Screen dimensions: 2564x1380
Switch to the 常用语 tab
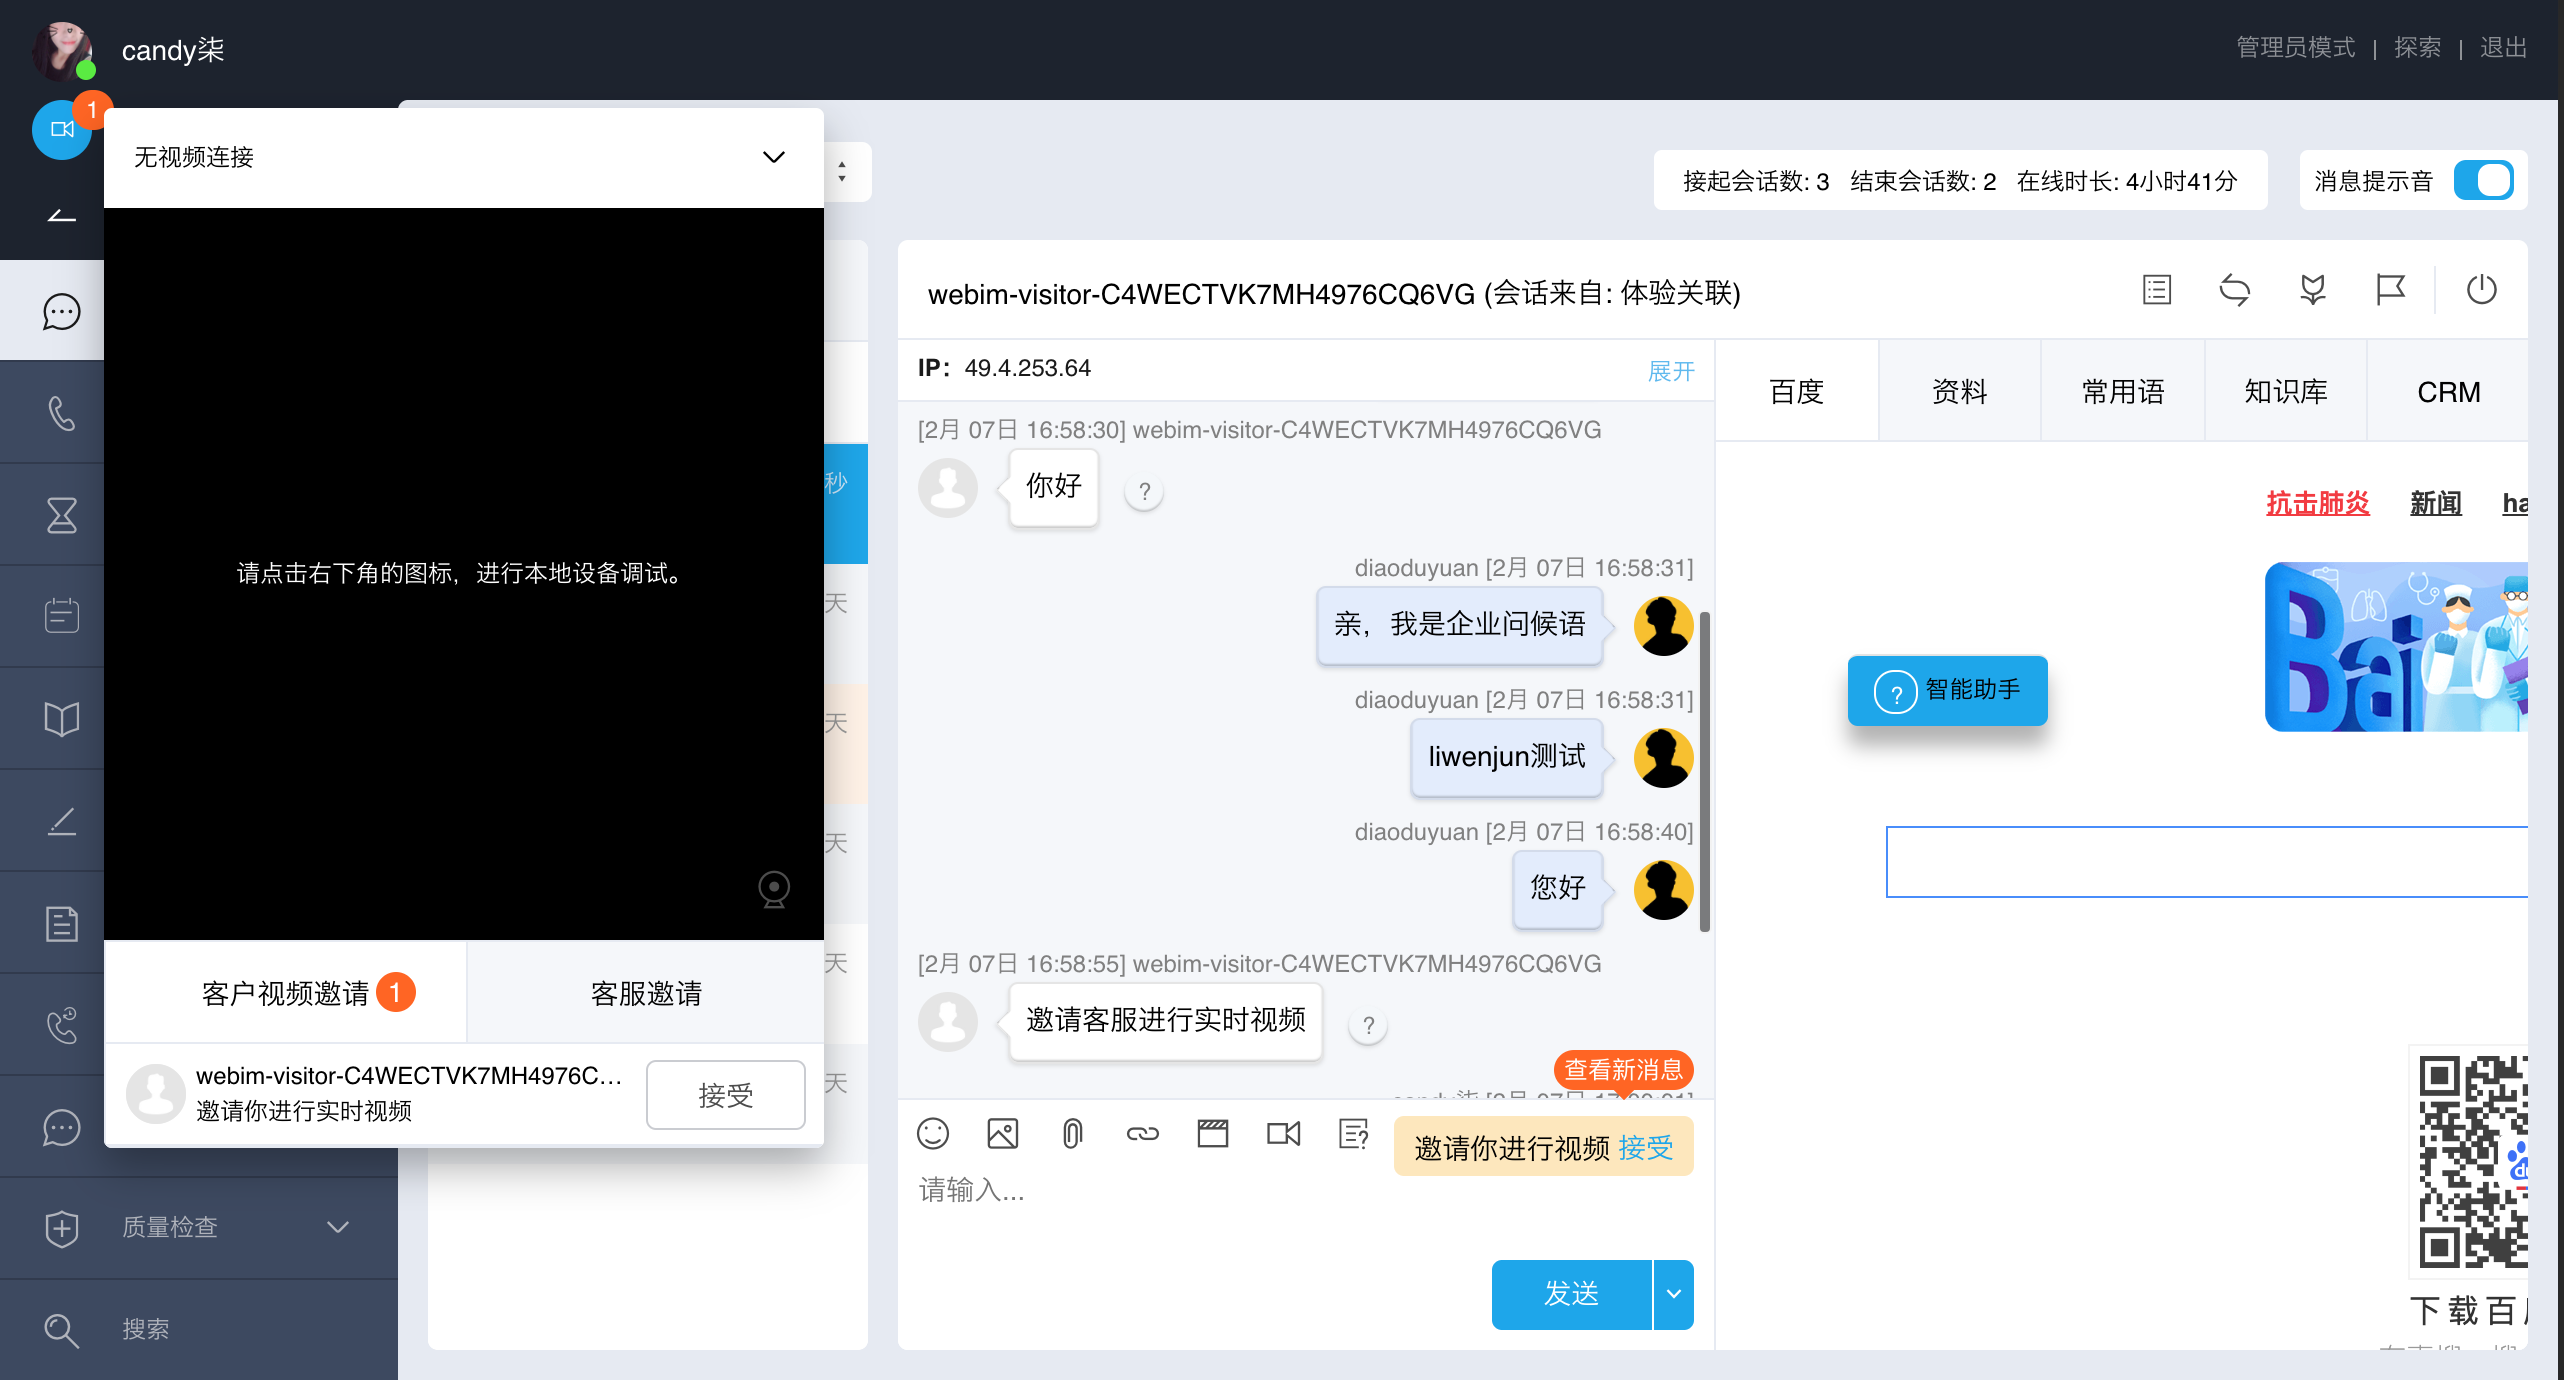(2122, 391)
